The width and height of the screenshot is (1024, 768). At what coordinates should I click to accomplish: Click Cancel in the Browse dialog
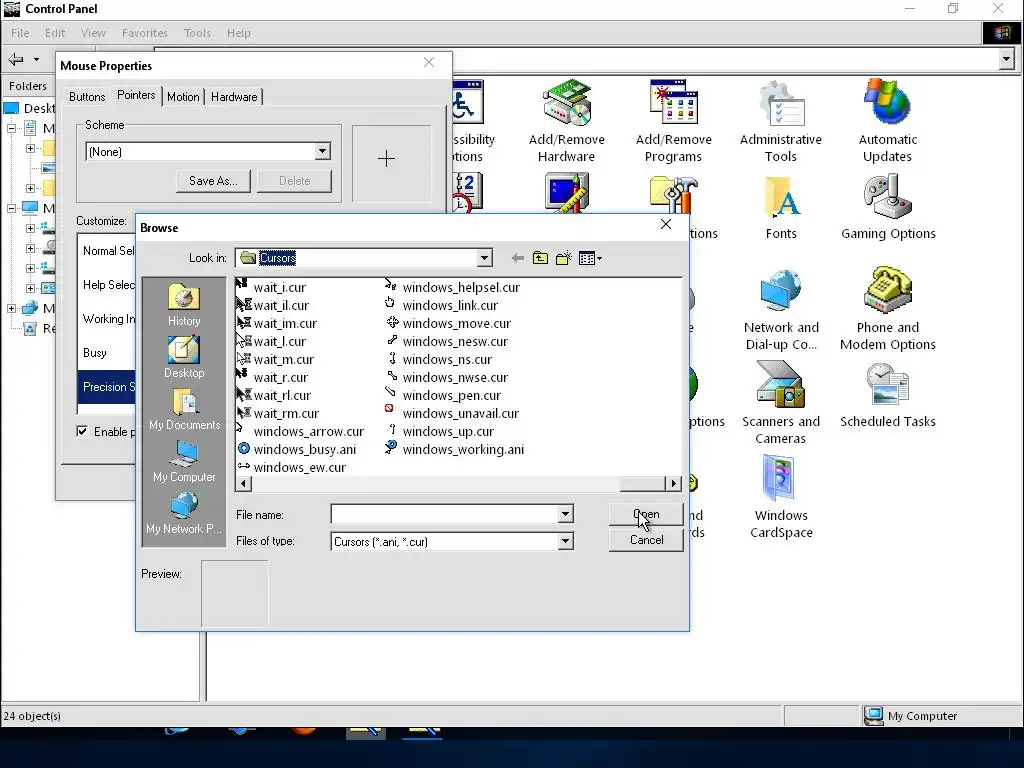646,540
